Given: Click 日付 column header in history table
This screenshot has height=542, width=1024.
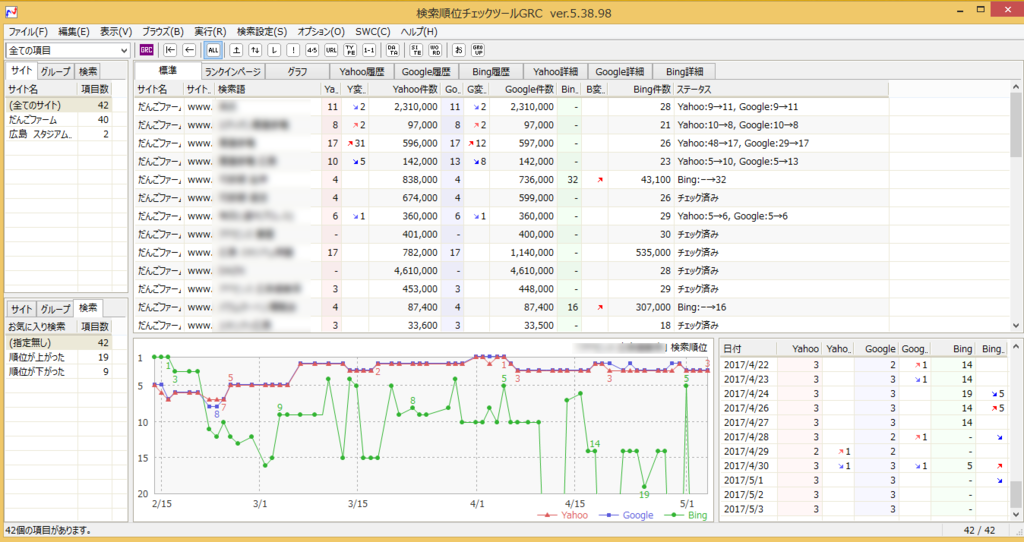Looking at the screenshot, I should (x=748, y=349).
